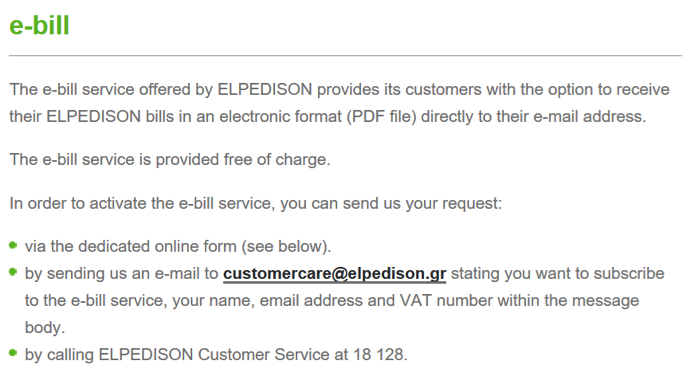Click the horizontal divider under the heading
This screenshot has width=687, height=369.
coord(345,56)
